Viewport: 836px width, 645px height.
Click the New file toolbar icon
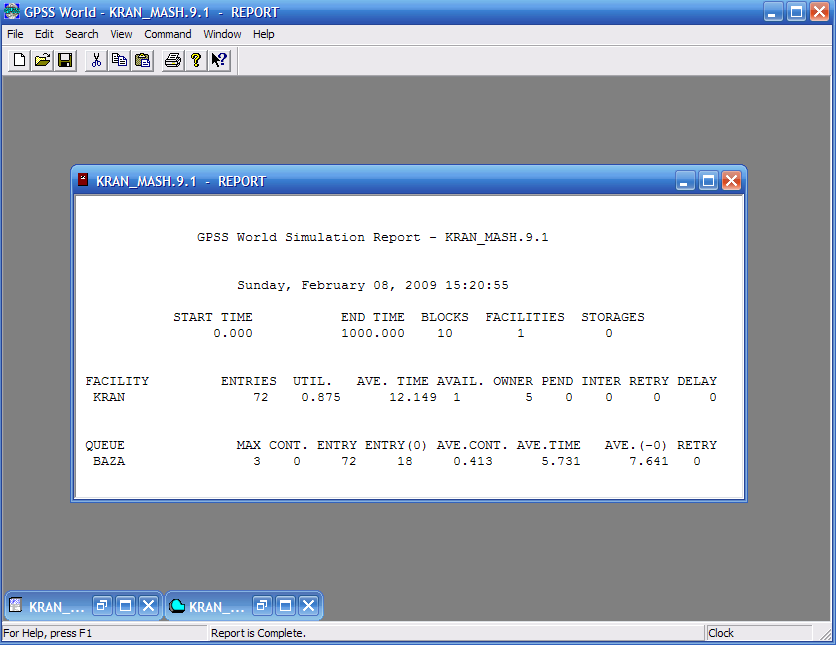[19, 60]
